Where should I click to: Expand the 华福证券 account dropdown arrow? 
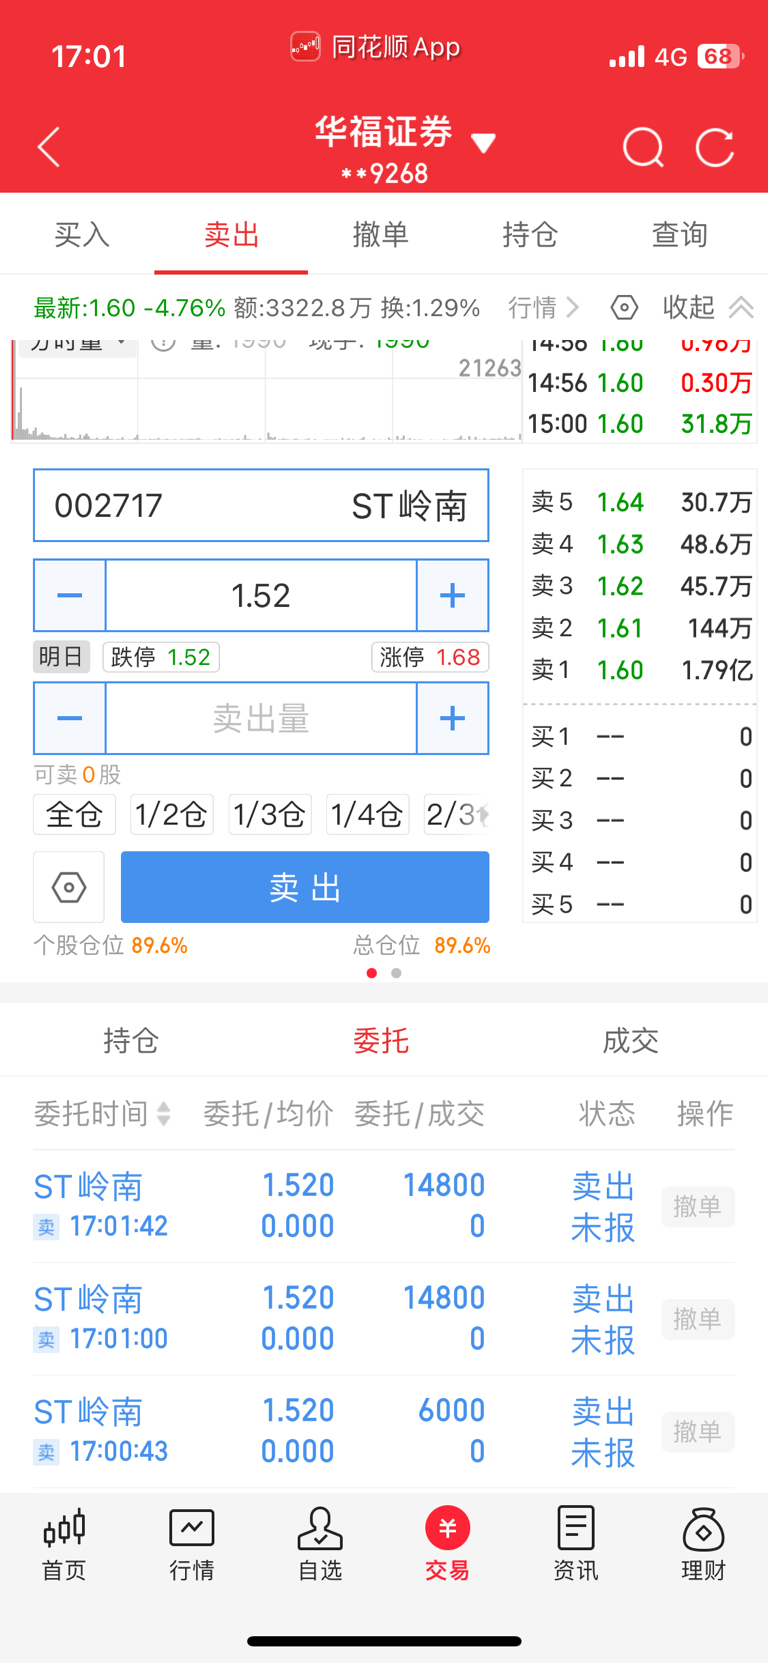pyautogui.click(x=484, y=143)
